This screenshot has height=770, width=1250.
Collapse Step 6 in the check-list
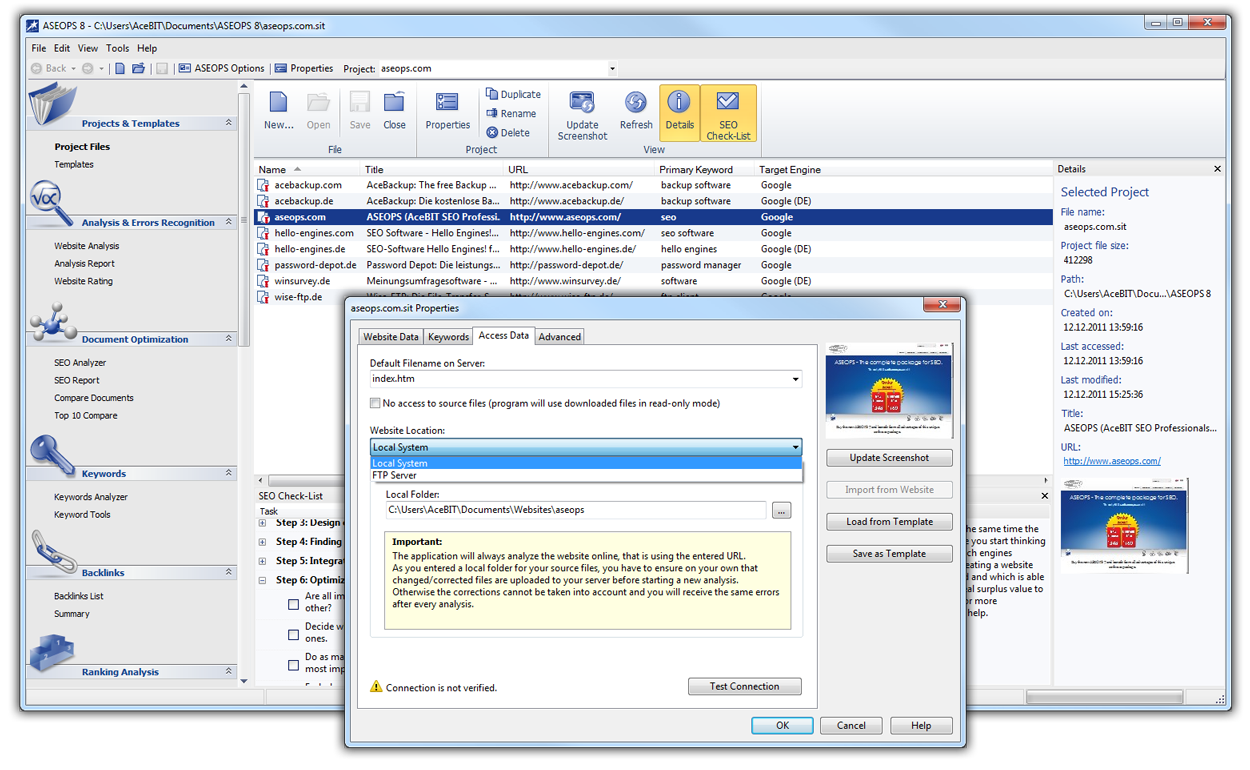(263, 580)
